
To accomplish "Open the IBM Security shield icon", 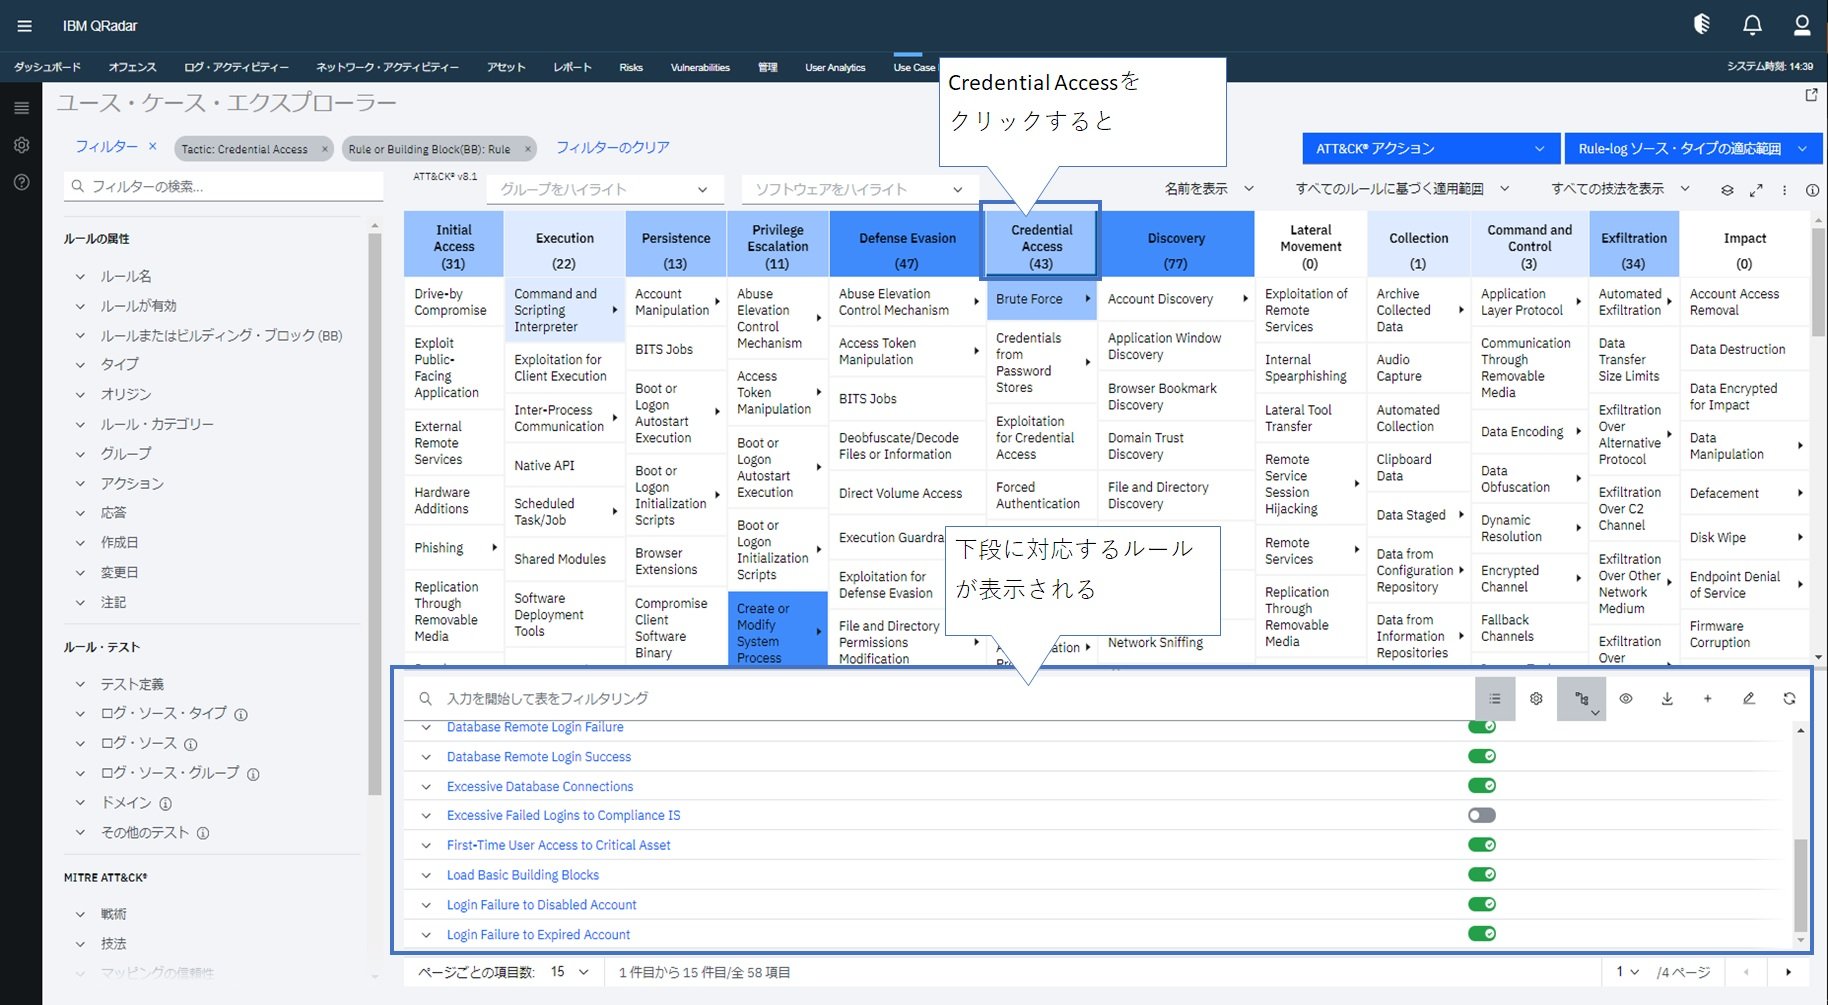I will tap(1702, 25).
